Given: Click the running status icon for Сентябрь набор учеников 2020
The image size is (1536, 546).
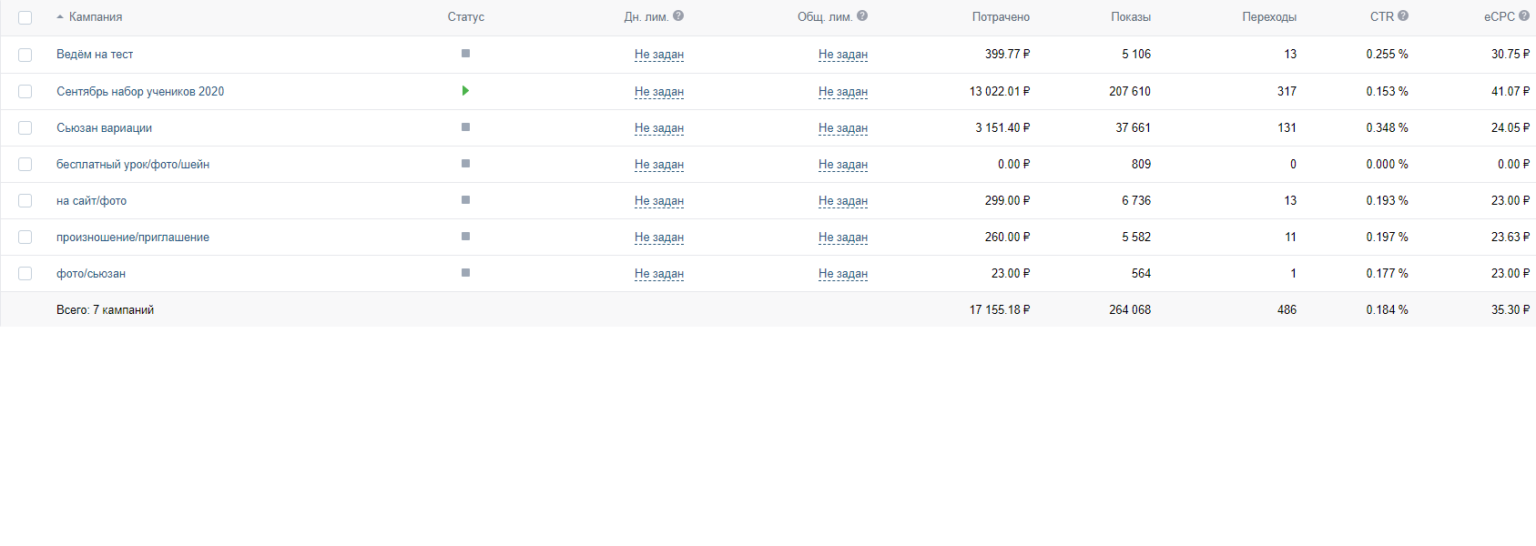Looking at the screenshot, I should click(x=465, y=91).
